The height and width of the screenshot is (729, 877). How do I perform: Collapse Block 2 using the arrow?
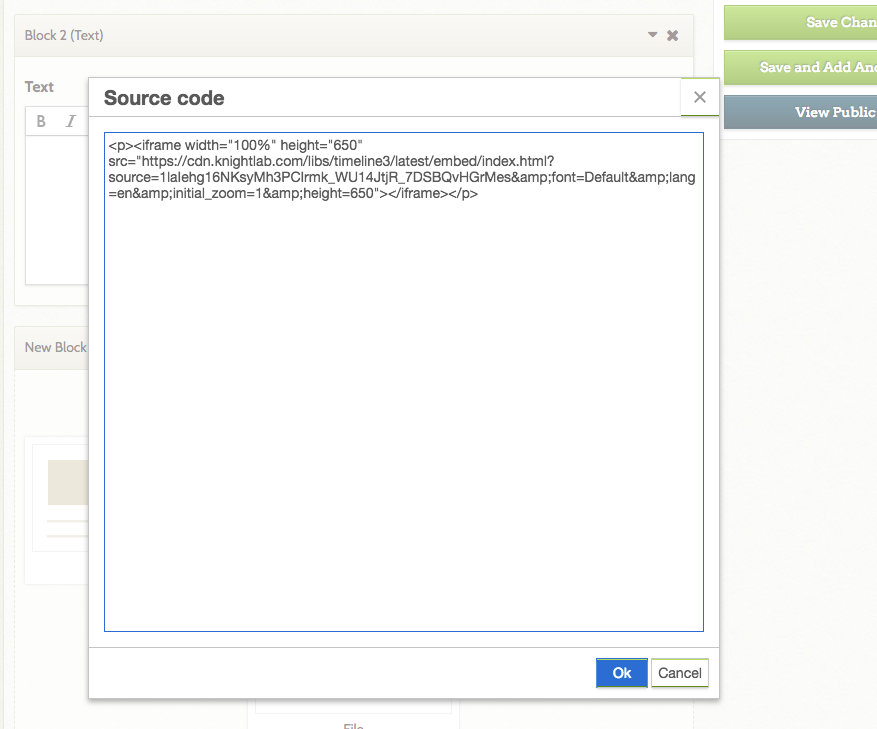click(x=653, y=35)
